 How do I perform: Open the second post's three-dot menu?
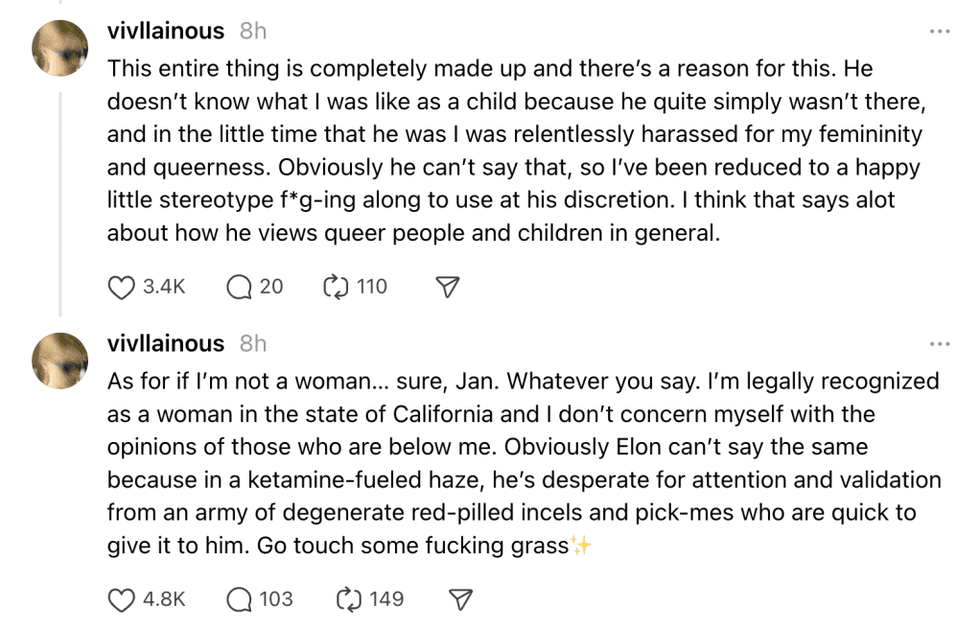939,343
